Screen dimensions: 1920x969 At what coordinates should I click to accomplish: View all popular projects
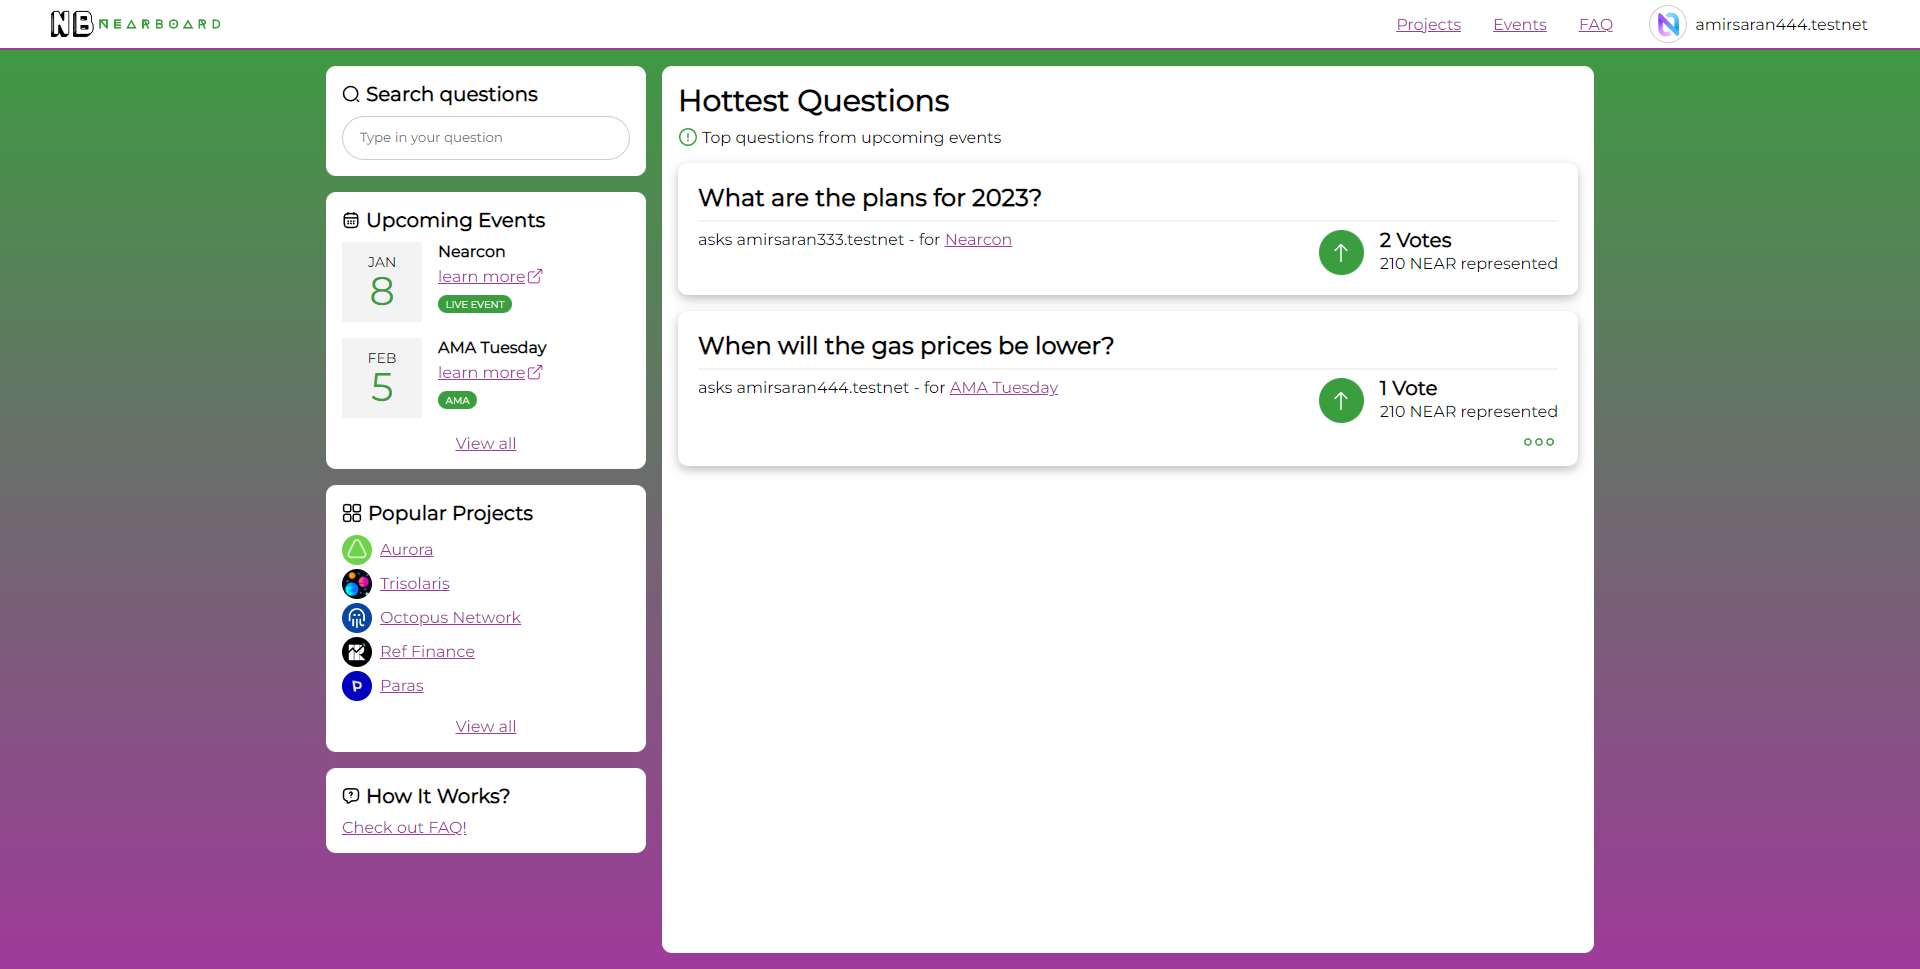(x=486, y=726)
